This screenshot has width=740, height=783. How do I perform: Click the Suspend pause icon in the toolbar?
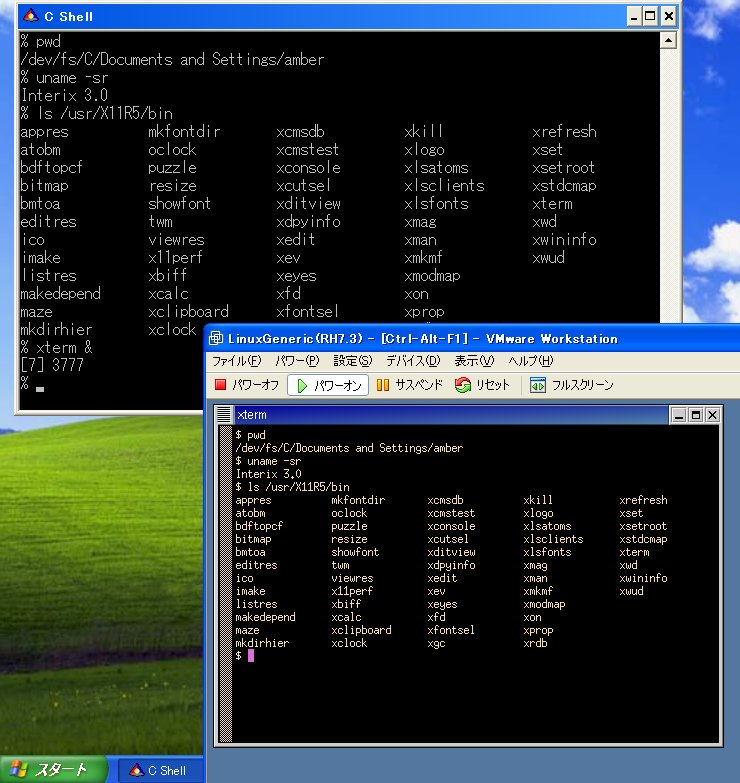383,385
